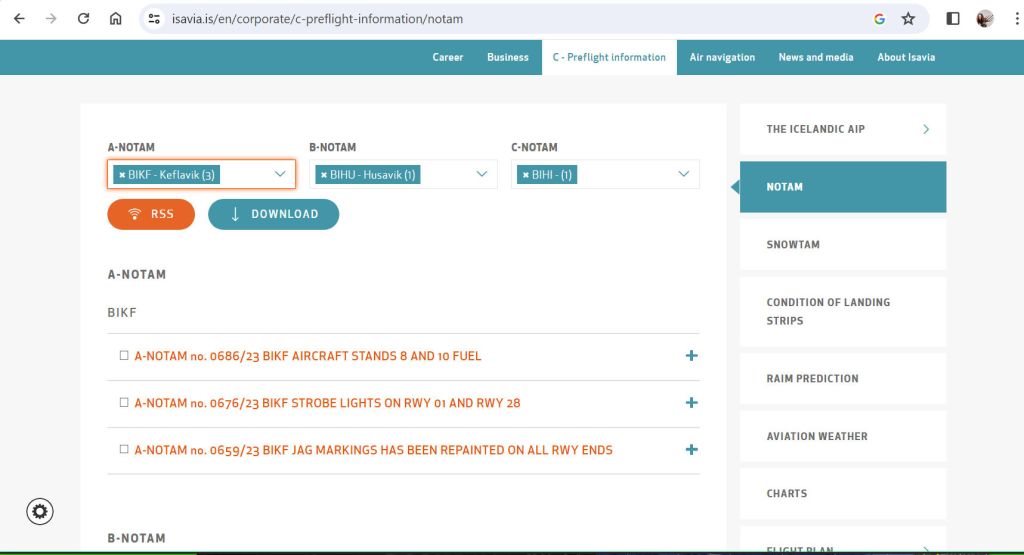Go to browser home page icon
Image resolution: width=1024 pixels, height=555 pixels.
click(116, 19)
